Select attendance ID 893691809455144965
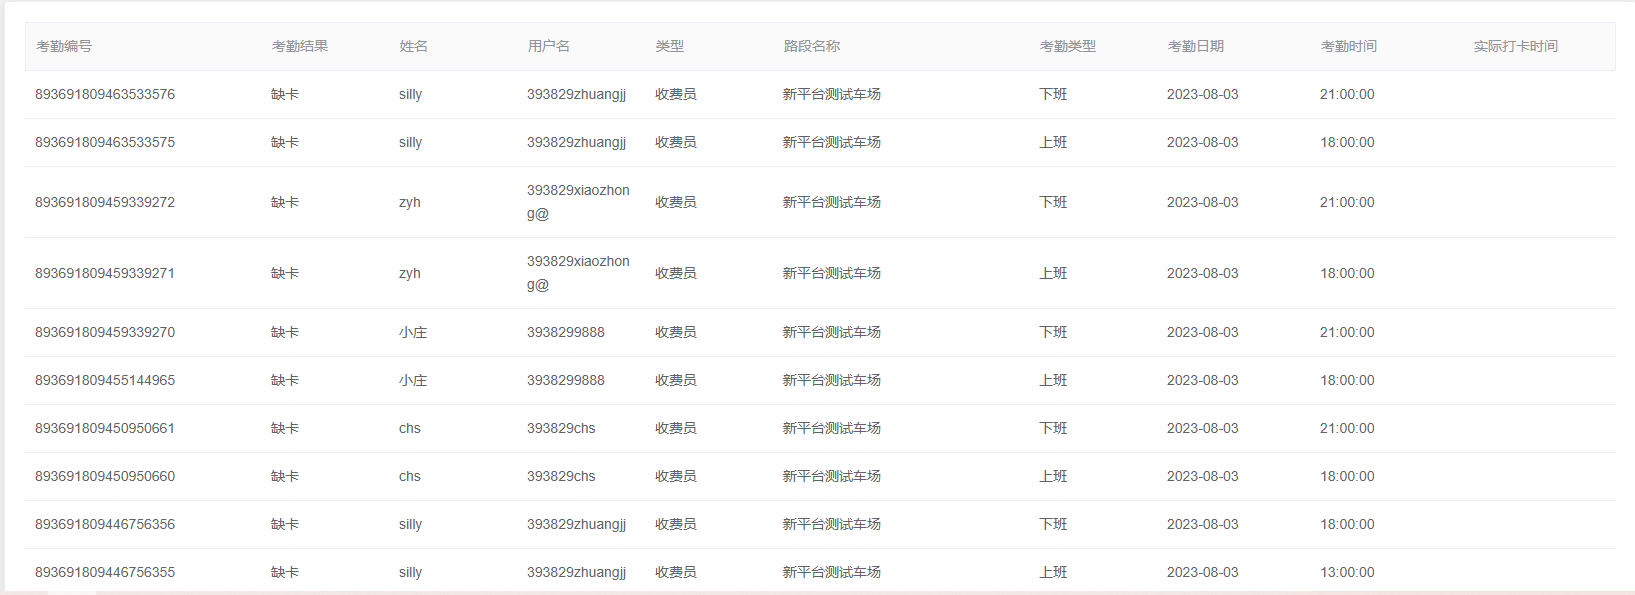The height and width of the screenshot is (595, 1635). click(105, 380)
